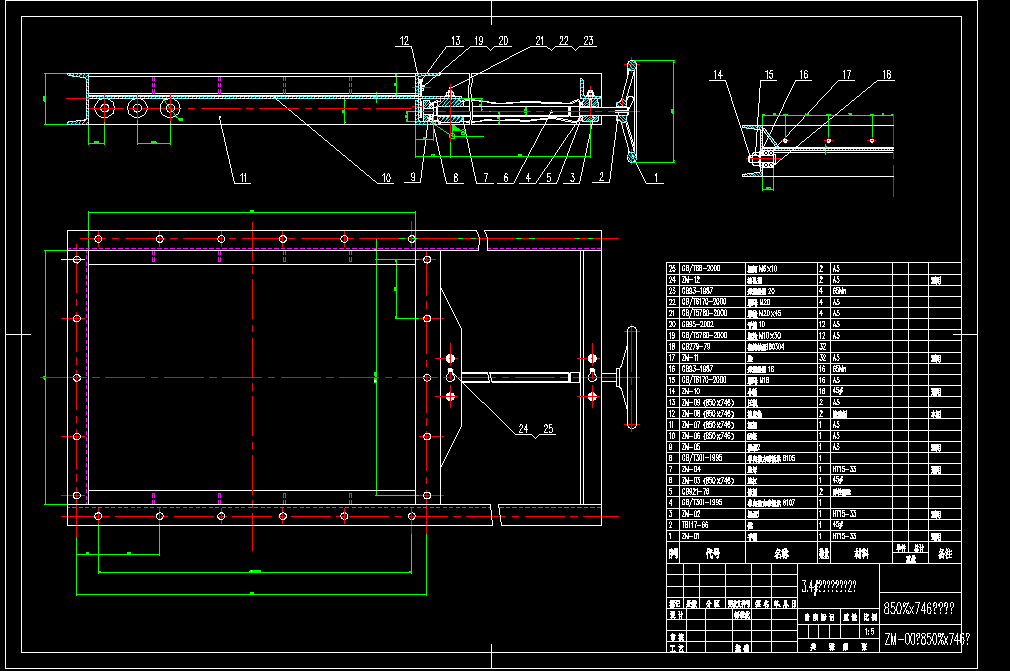Image resolution: width=1010 pixels, height=671 pixels.
Task: Click balloon label 15 in the detail view
Action: (768, 75)
